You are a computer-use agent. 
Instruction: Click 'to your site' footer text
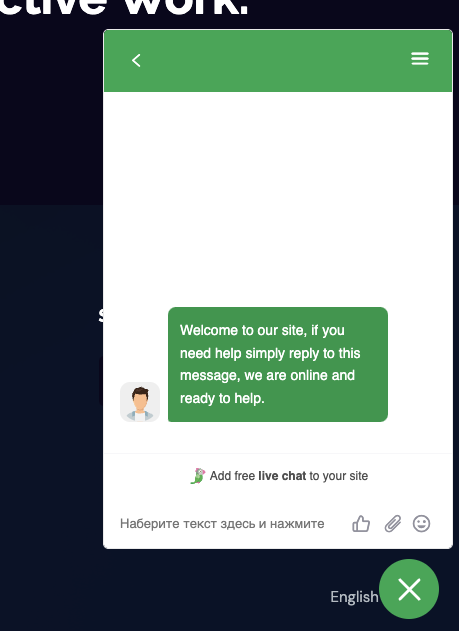[338, 476]
